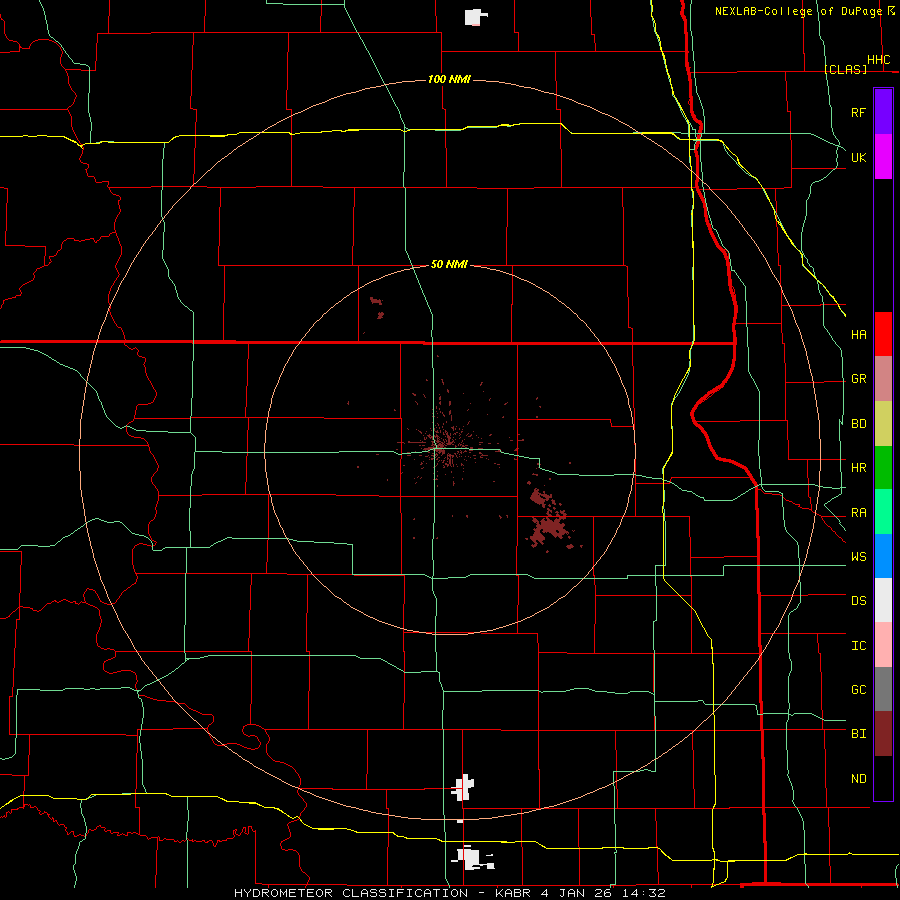
Task: Click the RA light green legend swatch
Action: [883, 512]
